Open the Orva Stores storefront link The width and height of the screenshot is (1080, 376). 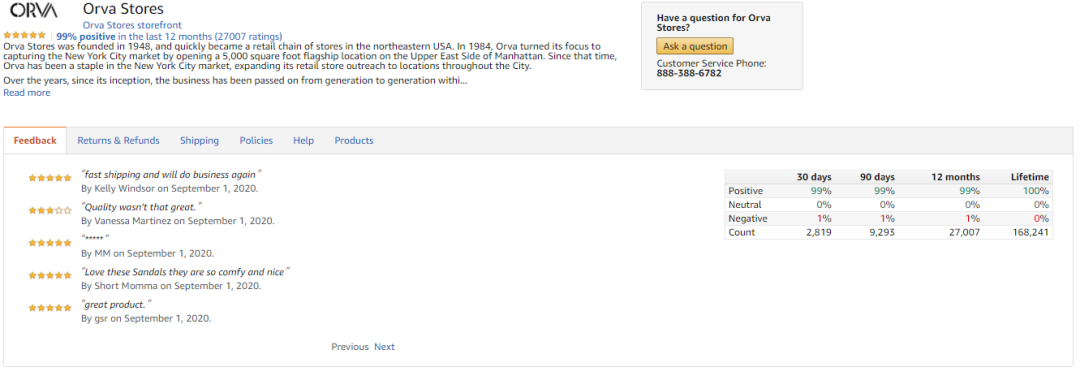(132, 25)
